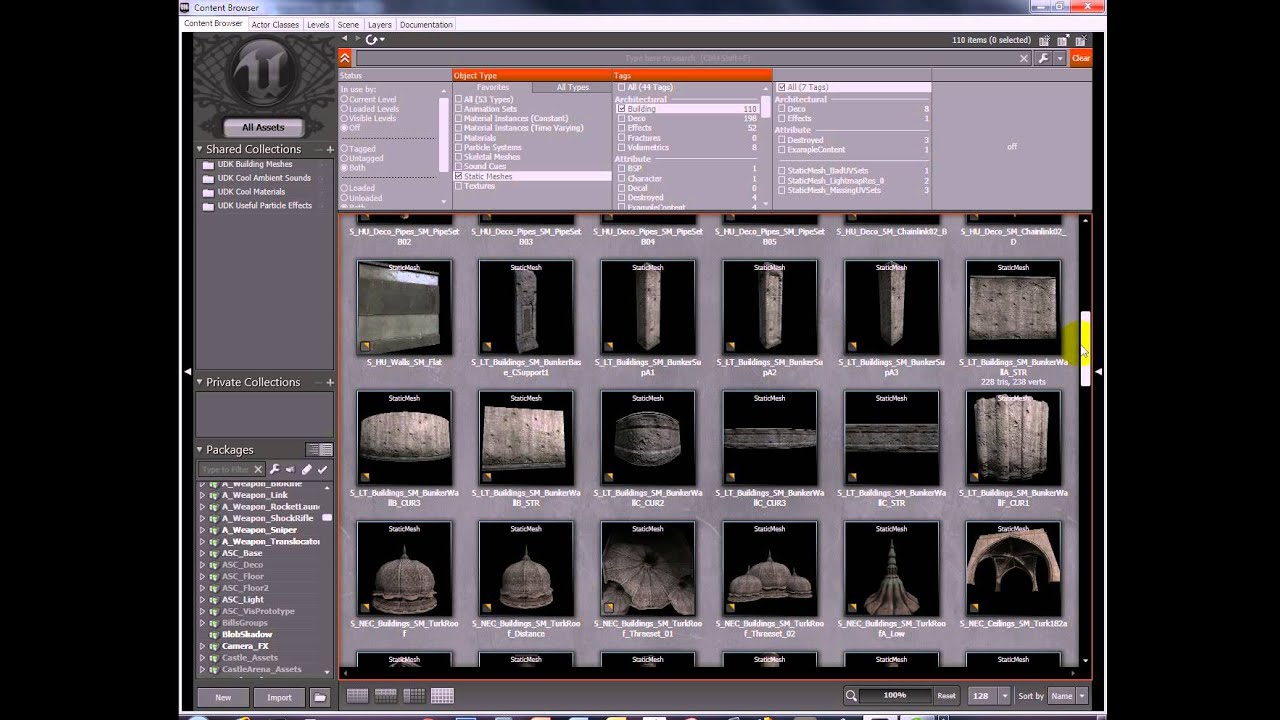Remove a Shared Collection with the minus icon

click(x=319, y=149)
